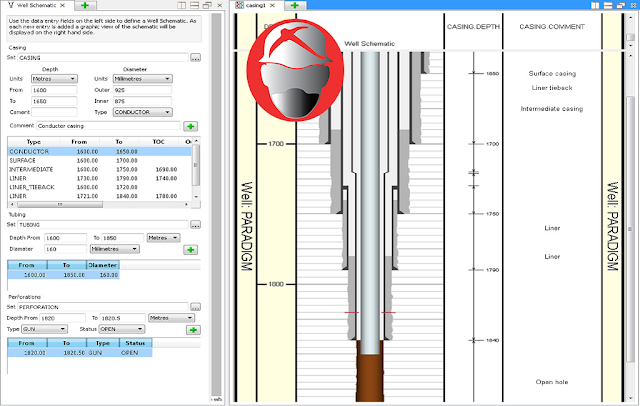
Task: Click the Outer diameter field 925
Action: coord(142,90)
